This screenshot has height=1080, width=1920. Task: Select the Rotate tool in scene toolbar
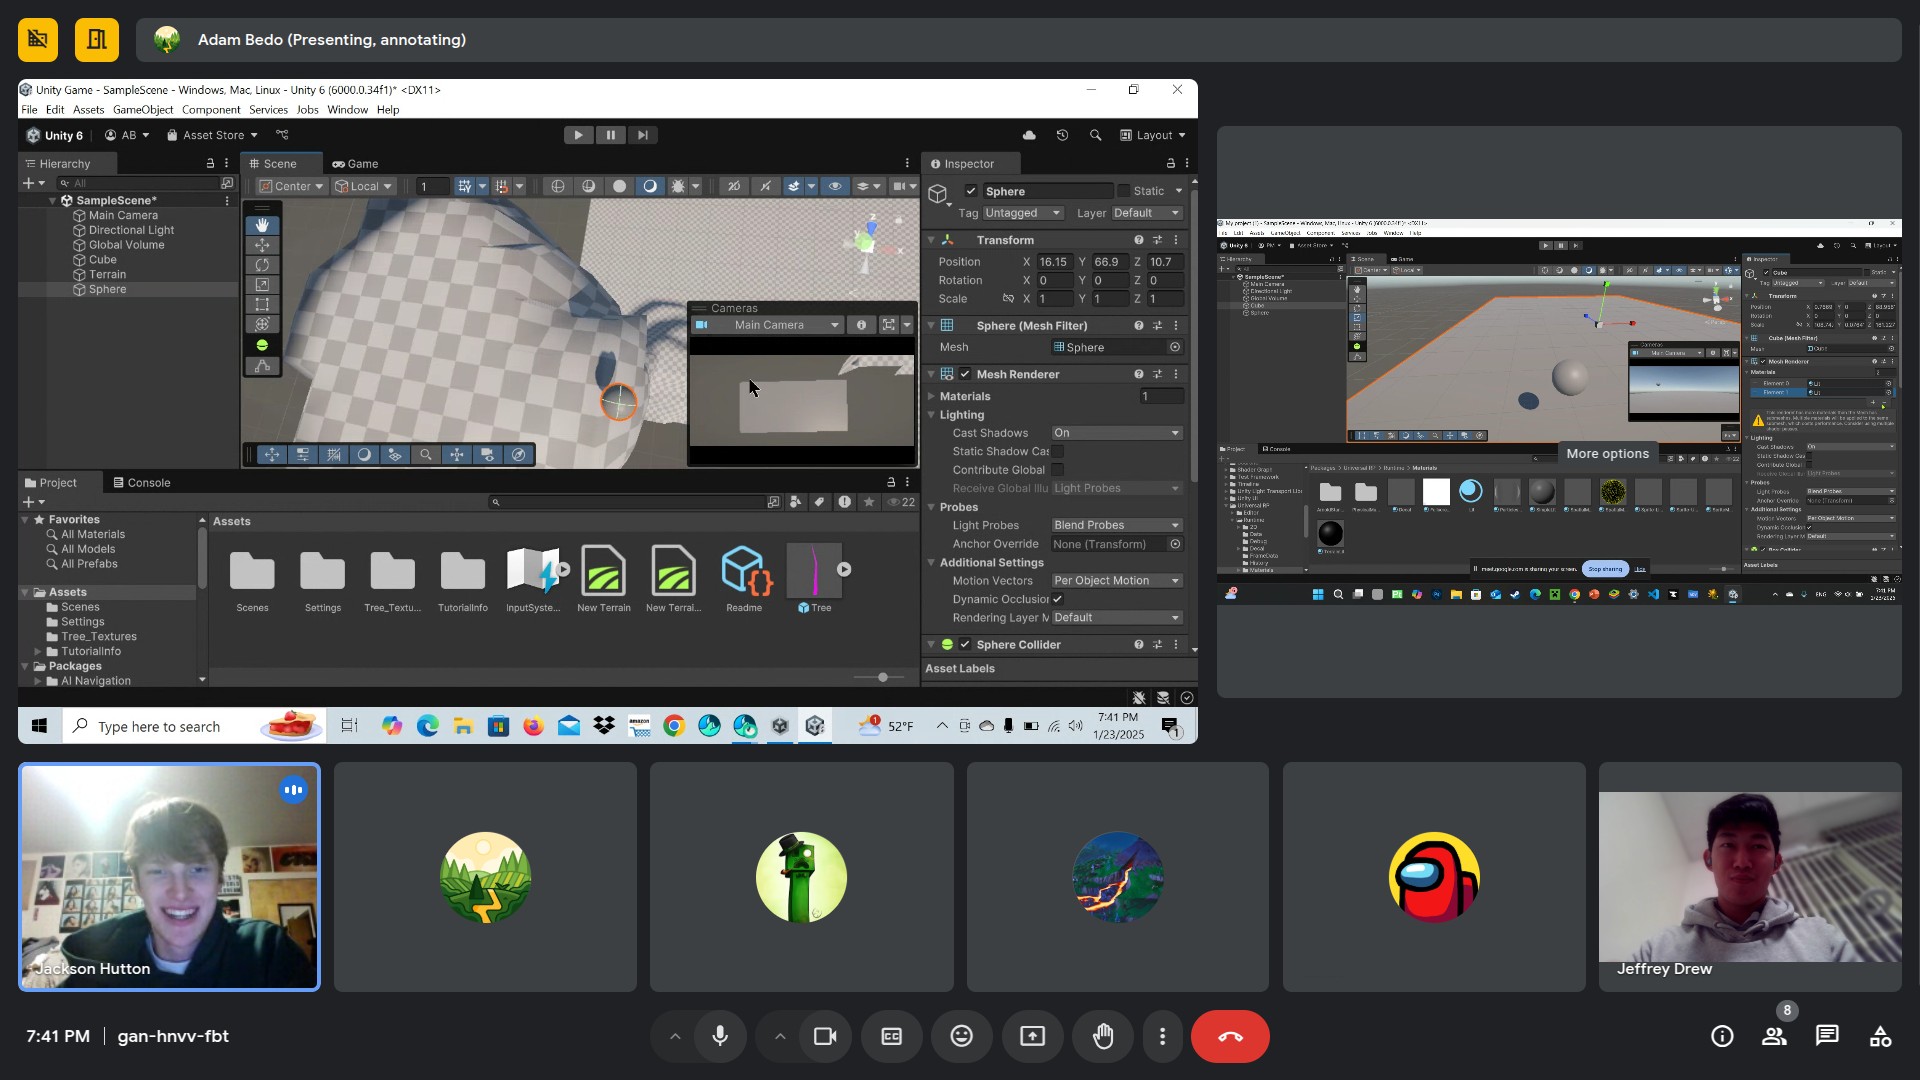click(262, 265)
